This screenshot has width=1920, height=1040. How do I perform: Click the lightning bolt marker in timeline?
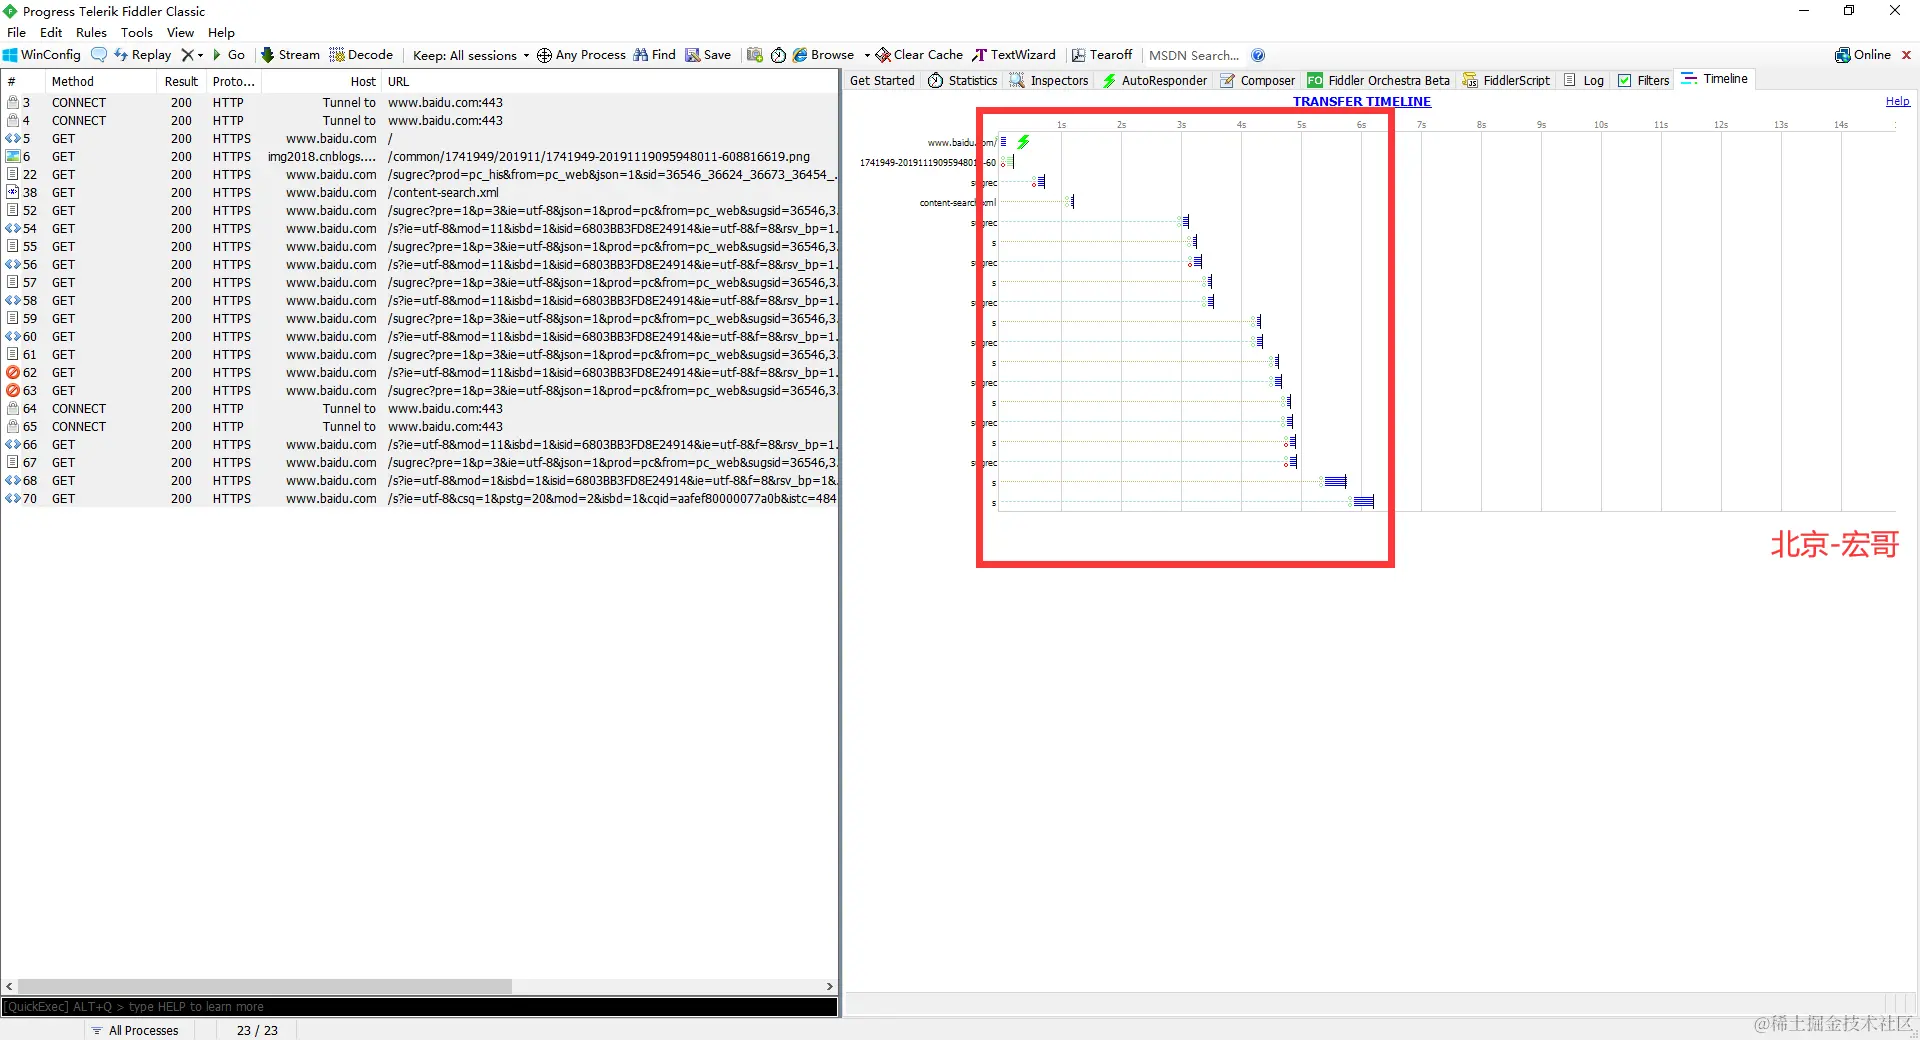pos(1023,142)
